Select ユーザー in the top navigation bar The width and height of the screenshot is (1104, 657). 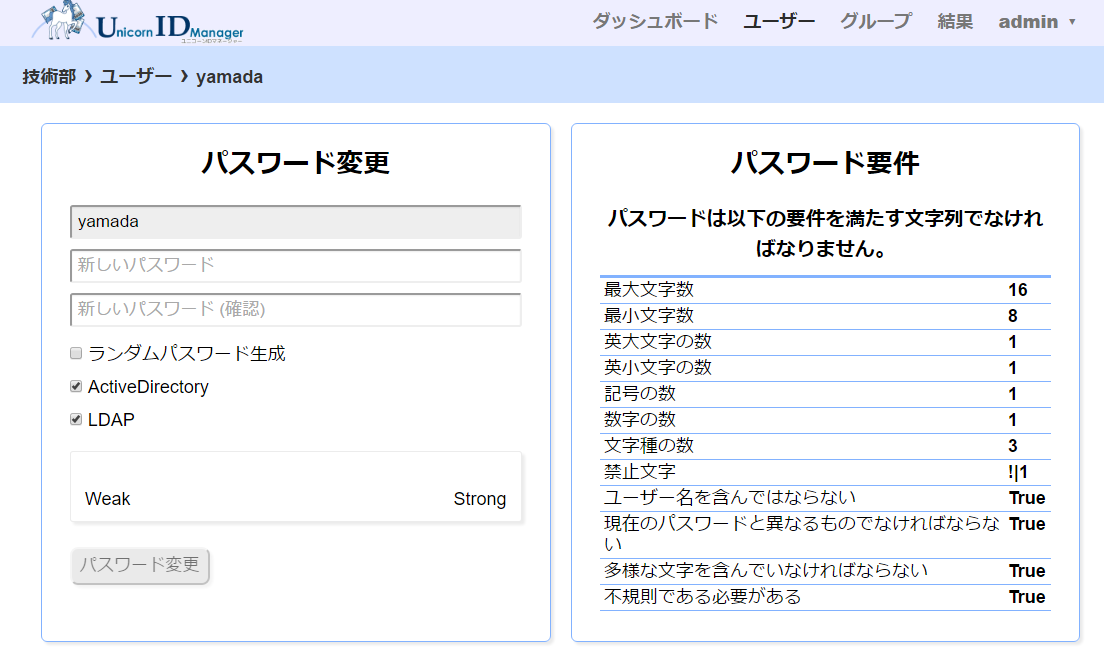click(x=779, y=21)
